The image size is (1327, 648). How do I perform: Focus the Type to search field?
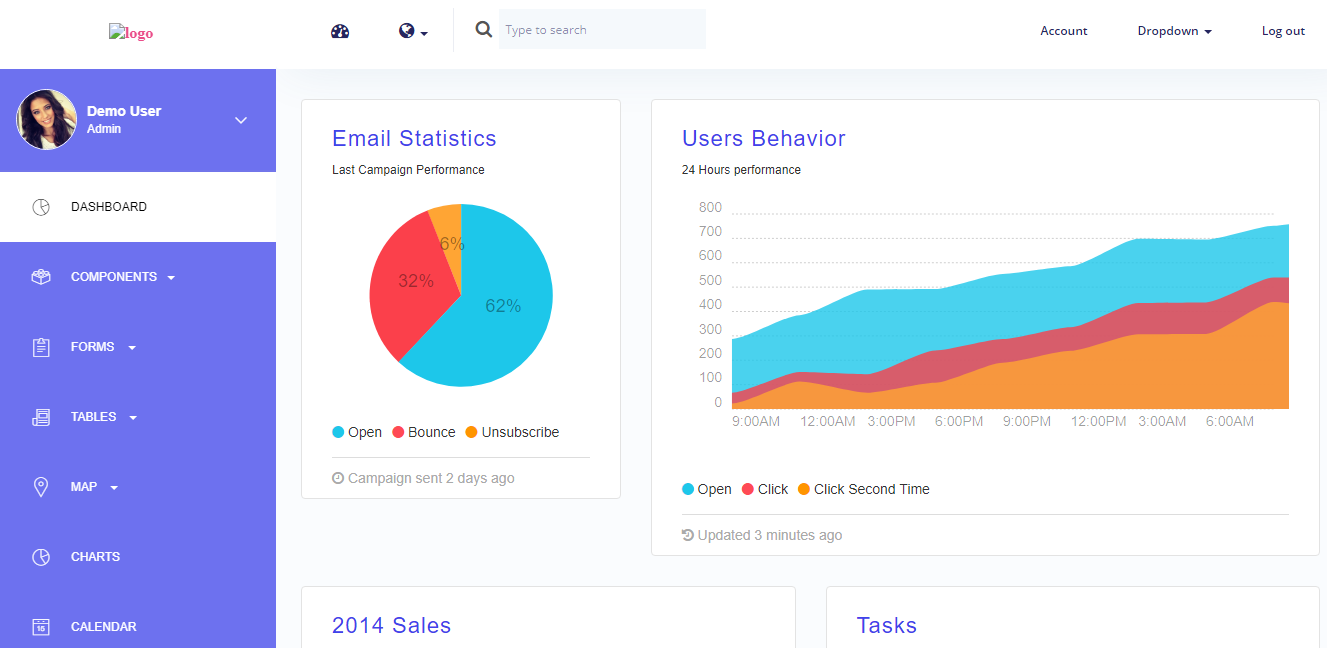coord(602,30)
